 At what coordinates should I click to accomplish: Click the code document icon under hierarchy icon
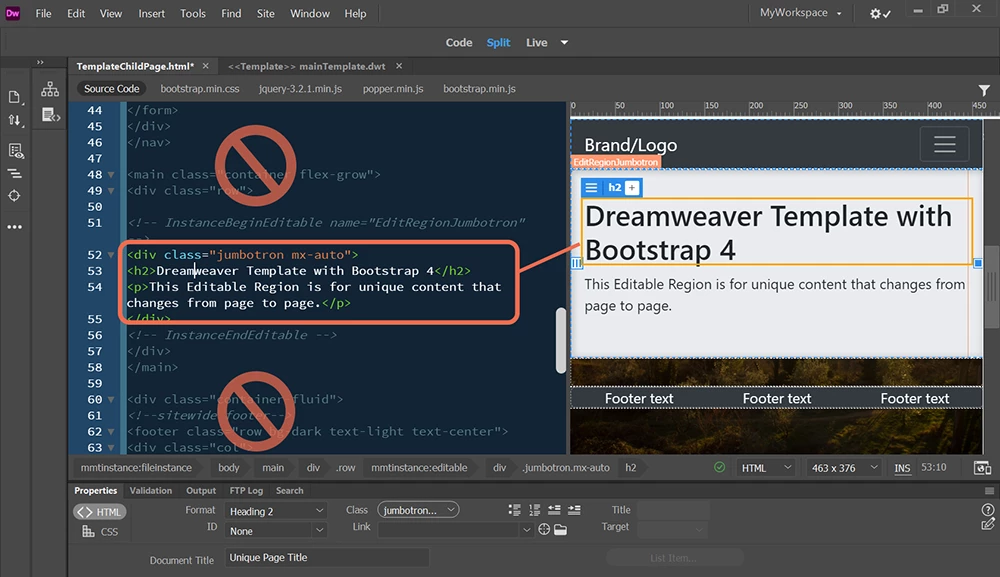50,115
